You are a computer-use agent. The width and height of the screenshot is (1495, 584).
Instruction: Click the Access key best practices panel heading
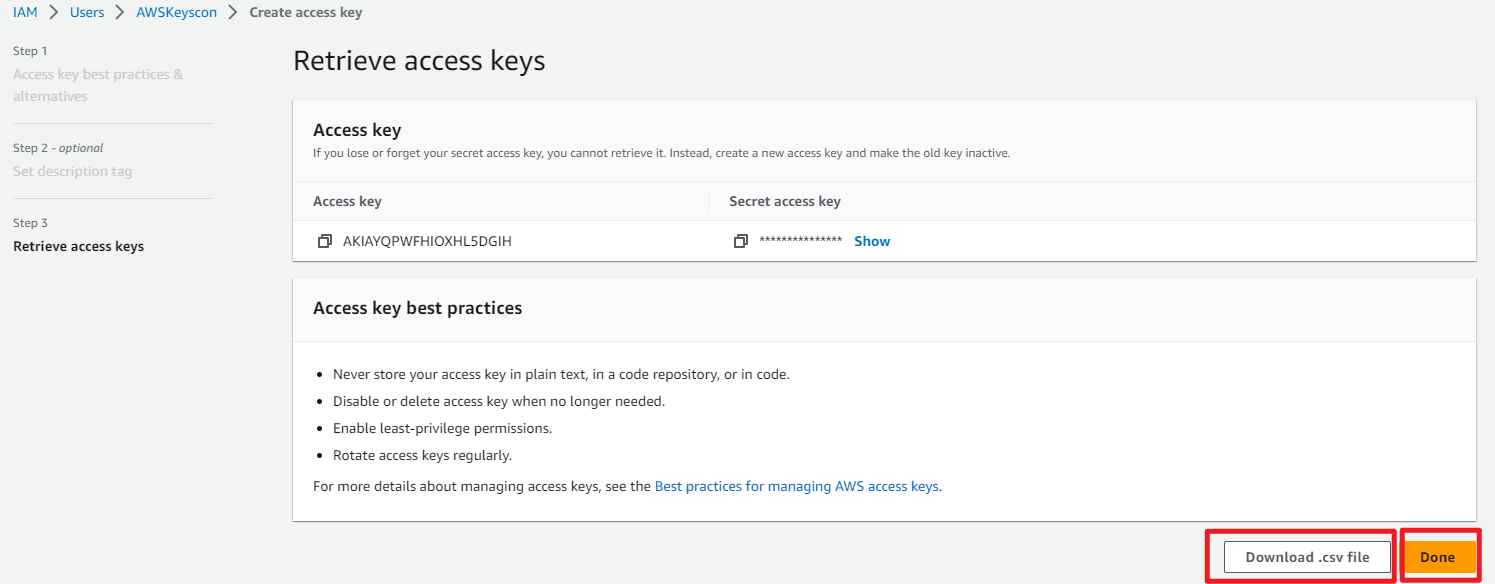pos(417,308)
